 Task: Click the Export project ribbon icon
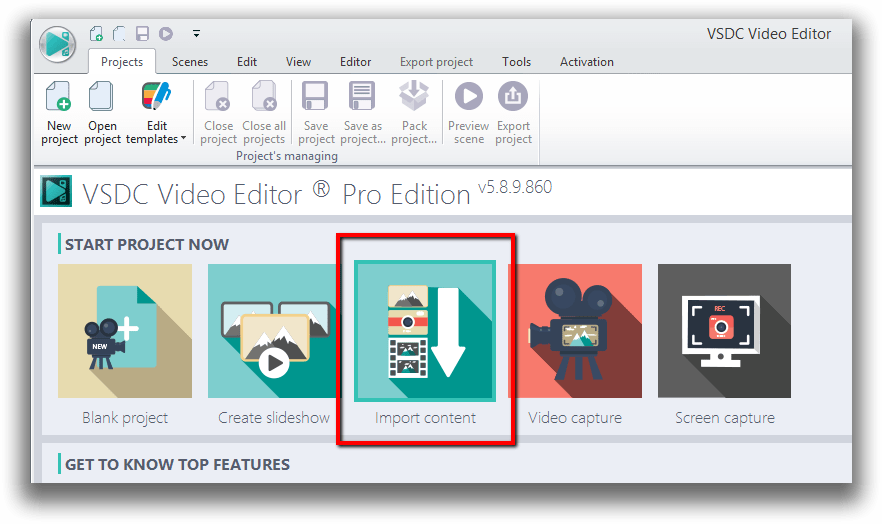[x=513, y=99]
